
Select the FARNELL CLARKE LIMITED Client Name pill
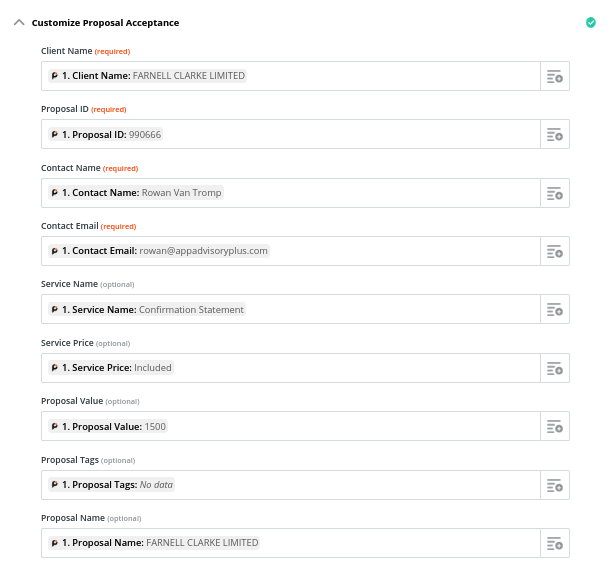click(147, 75)
